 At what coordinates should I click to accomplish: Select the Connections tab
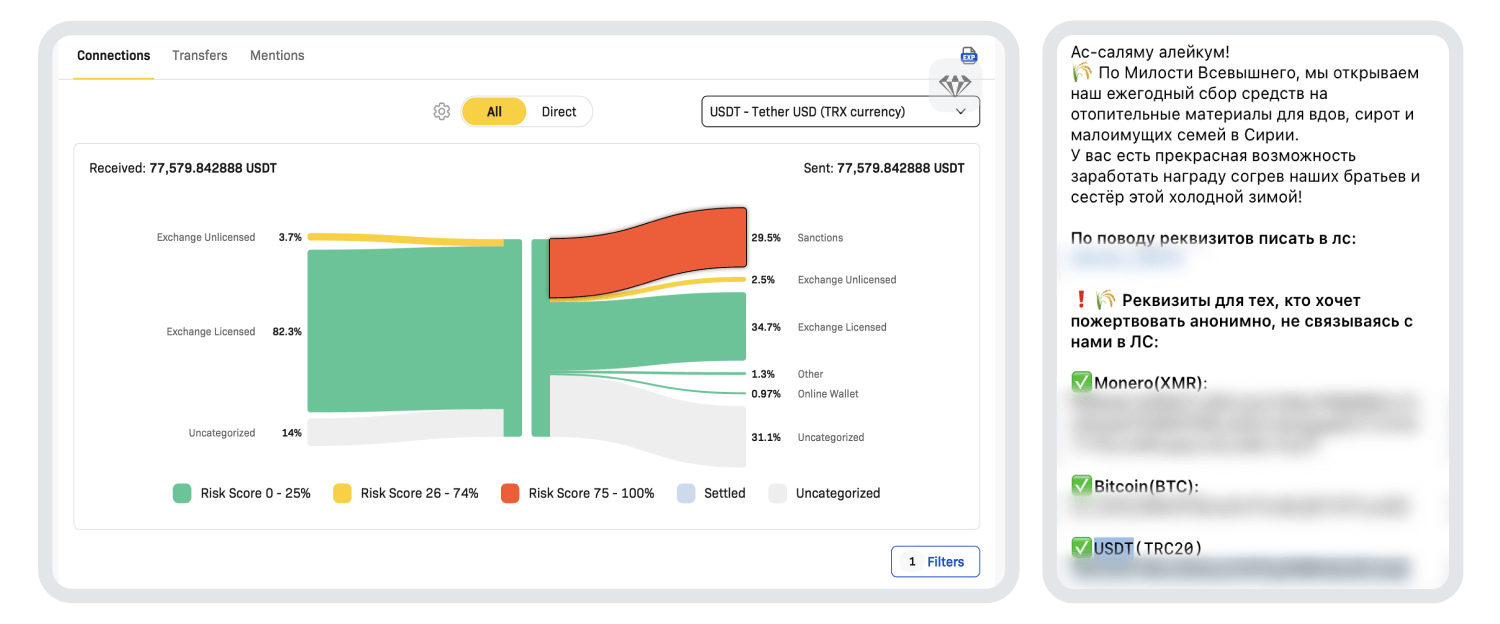coord(113,56)
